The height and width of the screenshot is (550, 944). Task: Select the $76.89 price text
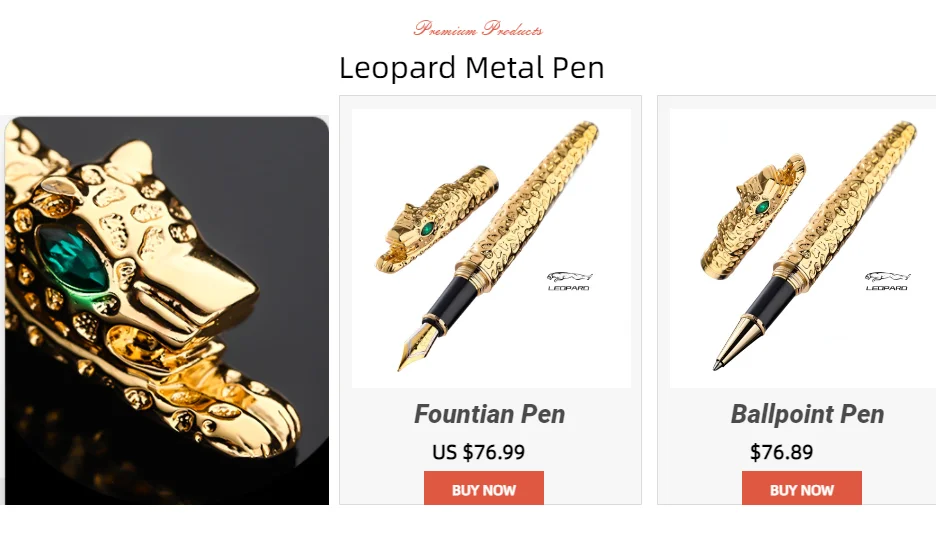781,452
